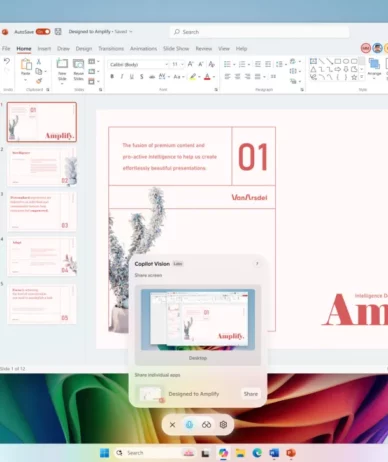
Task: Click the New Slide icon
Action: tap(62, 69)
